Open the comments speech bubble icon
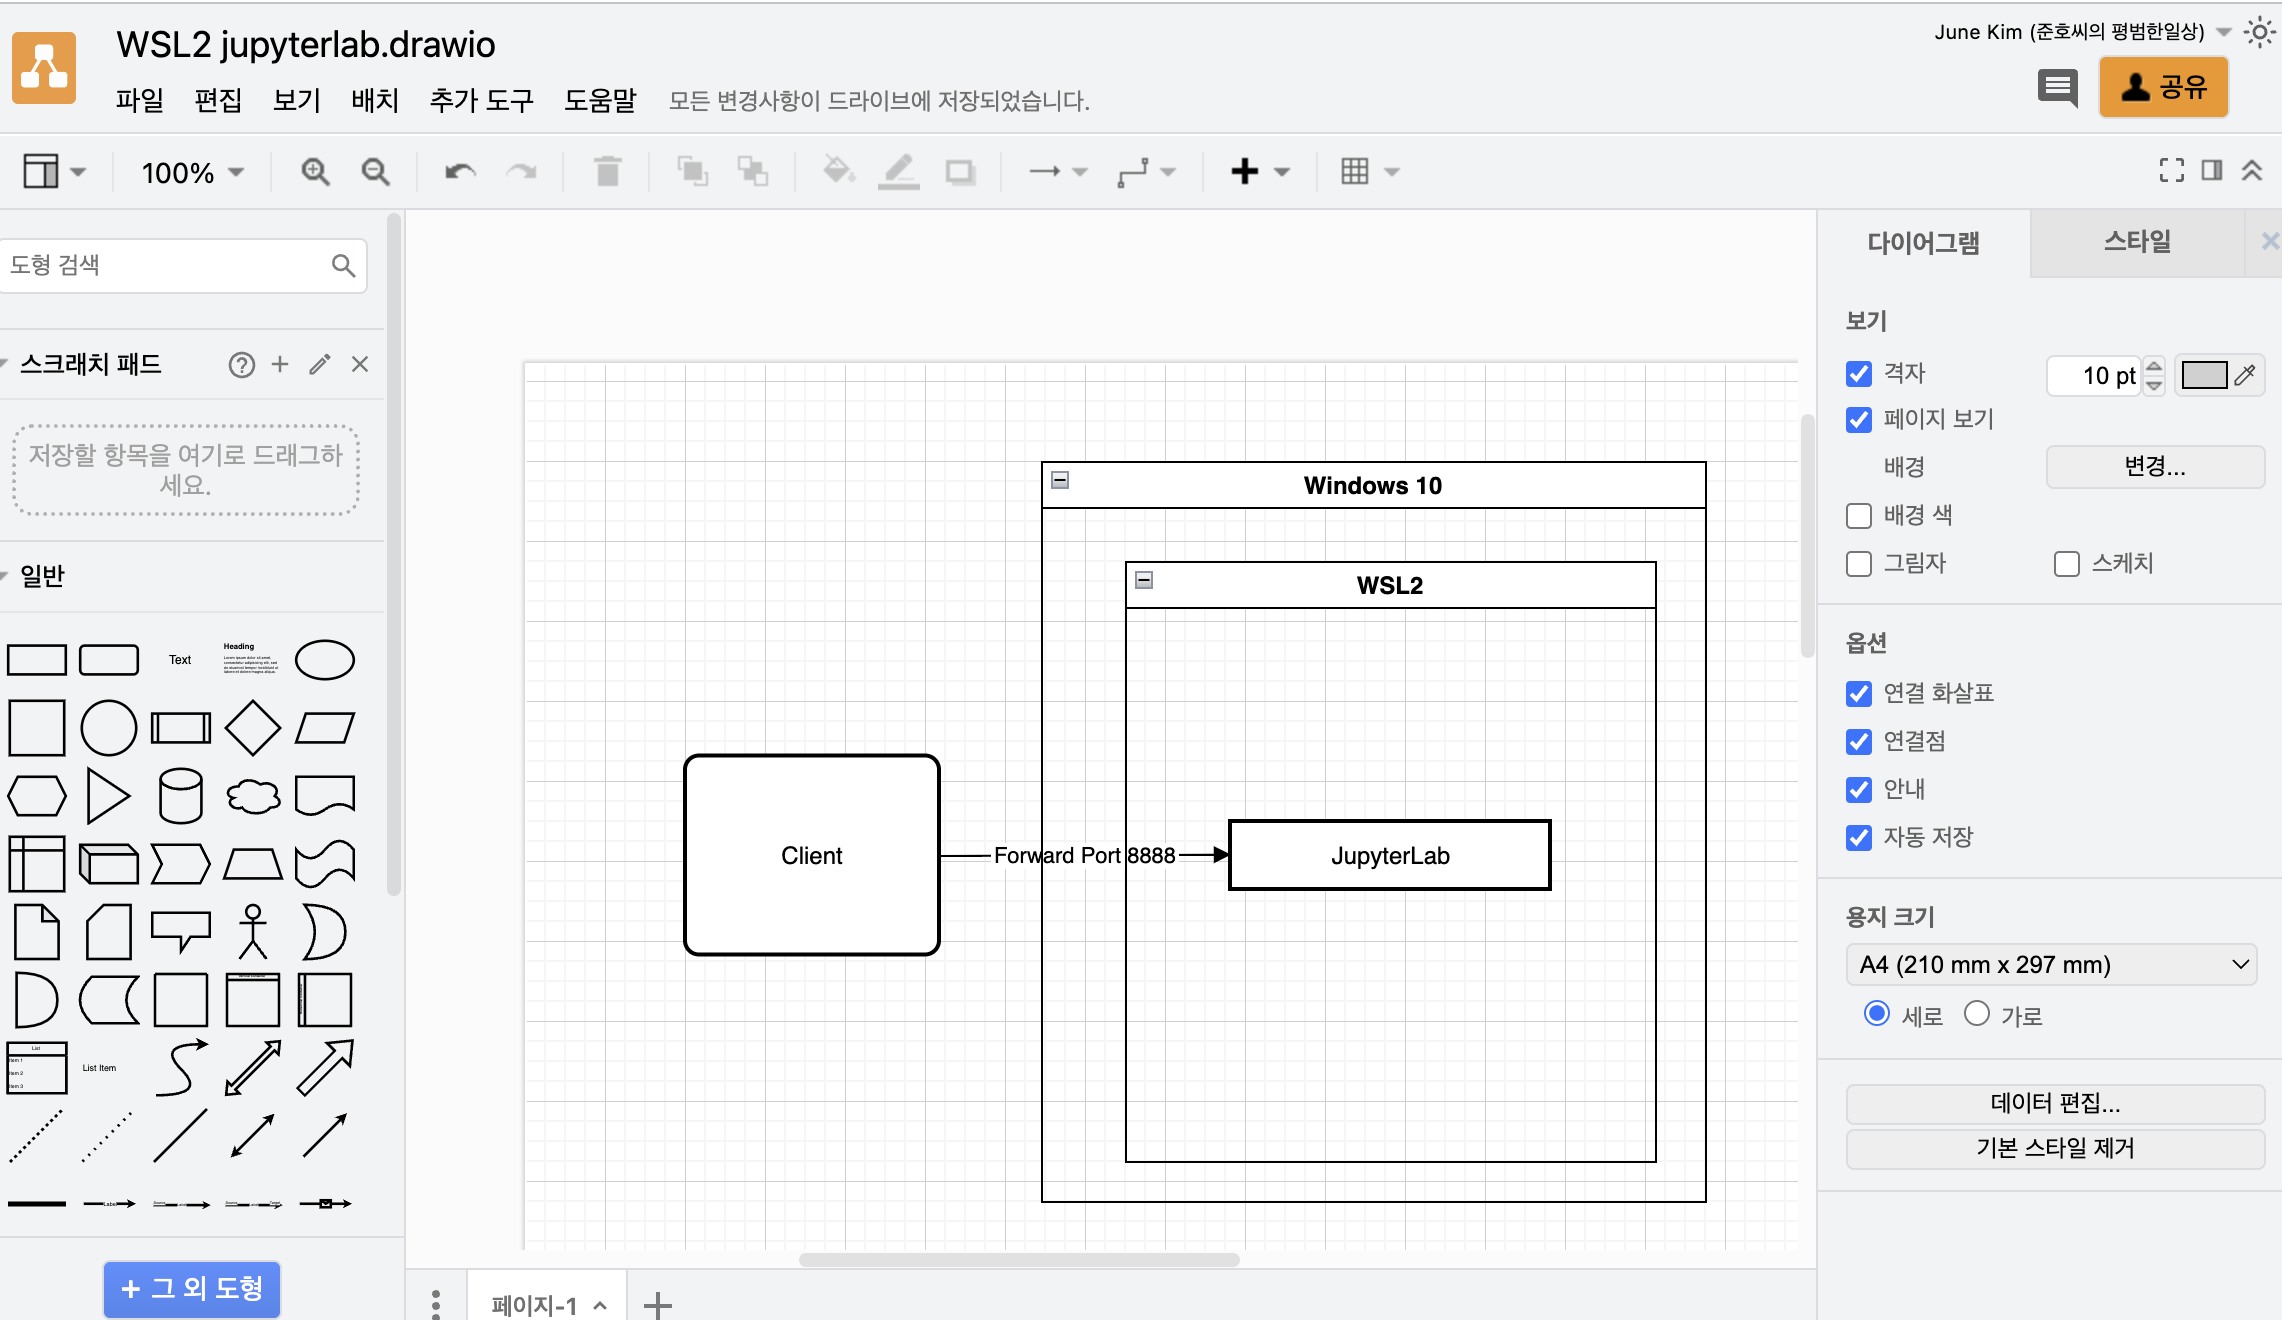 [x=2057, y=88]
